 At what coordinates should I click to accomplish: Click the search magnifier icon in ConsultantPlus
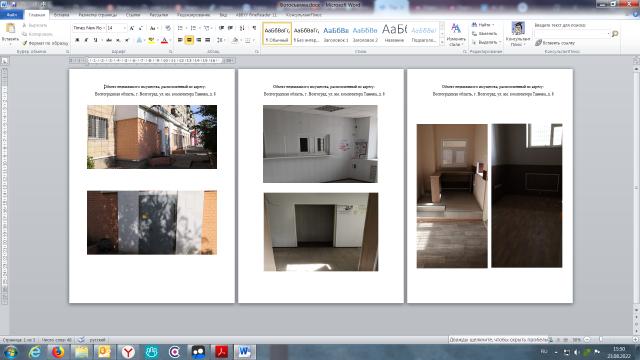pyautogui.click(x=615, y=34)
